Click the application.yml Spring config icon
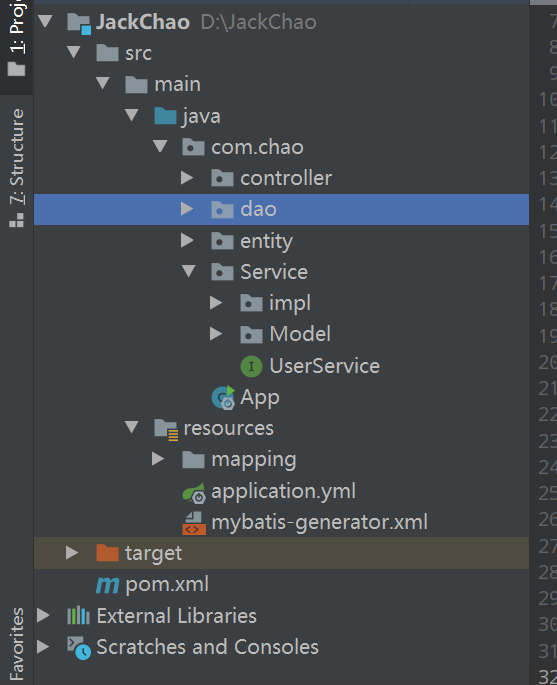 pos(194,492)
